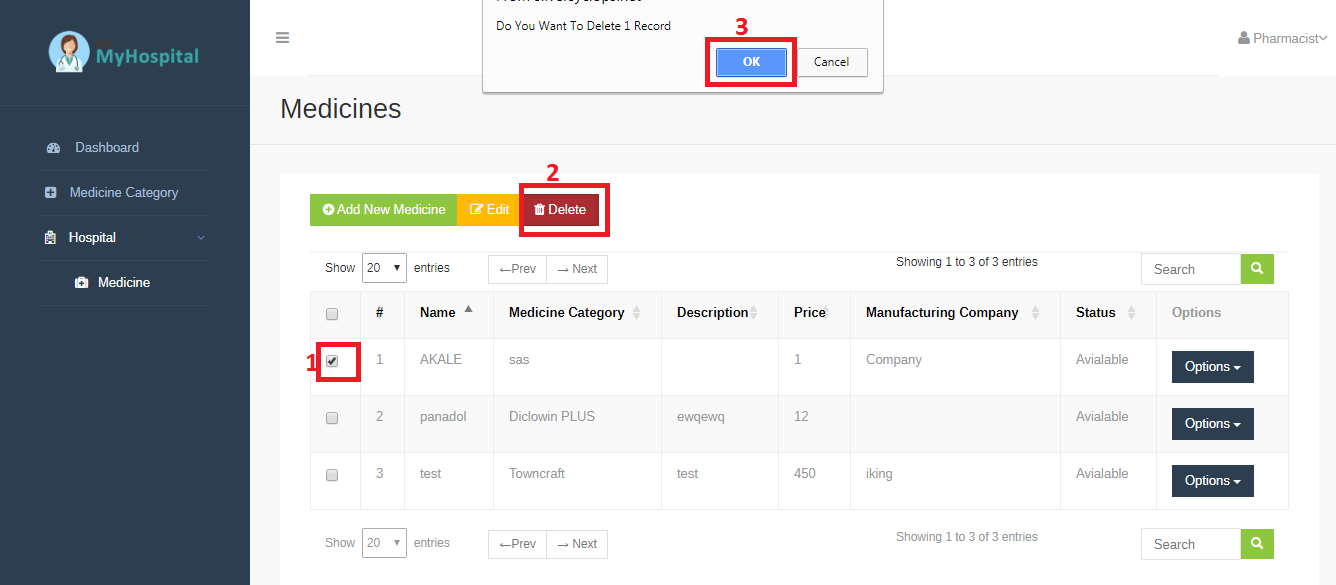The height and width of the screenshot is (585, 1336).
Task: Click the Diclowin PLUS category cell
Action: point(578,424)
